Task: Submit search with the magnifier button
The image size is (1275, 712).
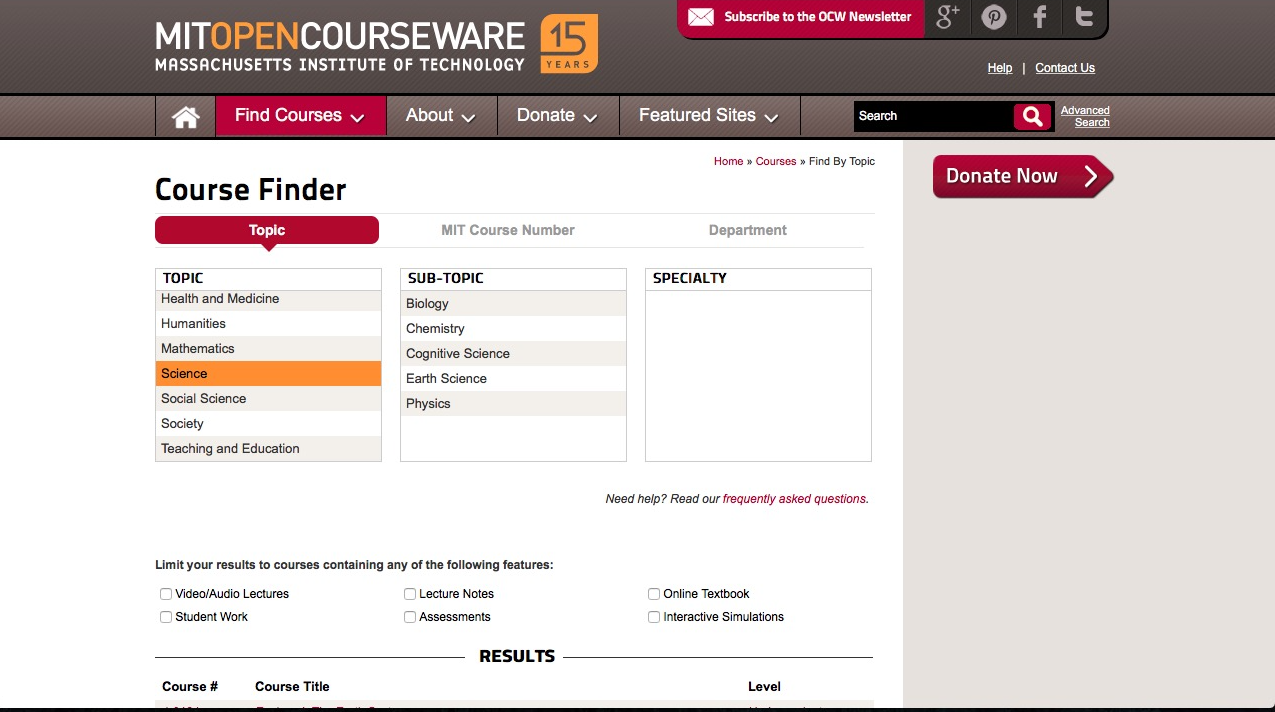Action: [x=1033, y=116]
